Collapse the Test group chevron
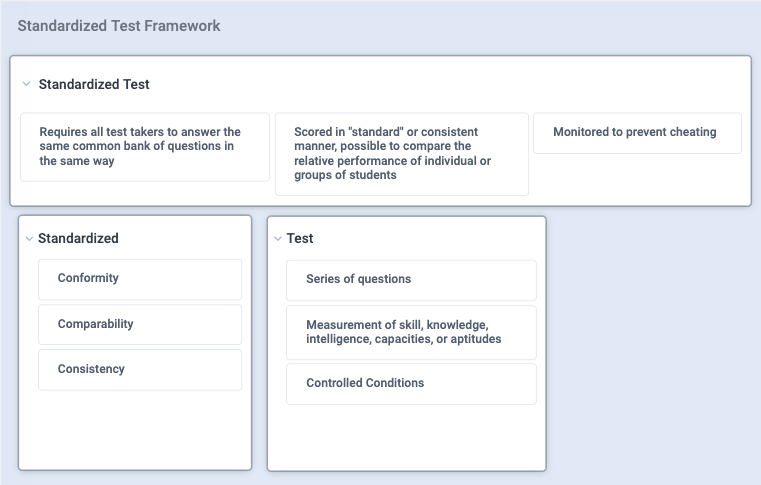 coord(278,238)
